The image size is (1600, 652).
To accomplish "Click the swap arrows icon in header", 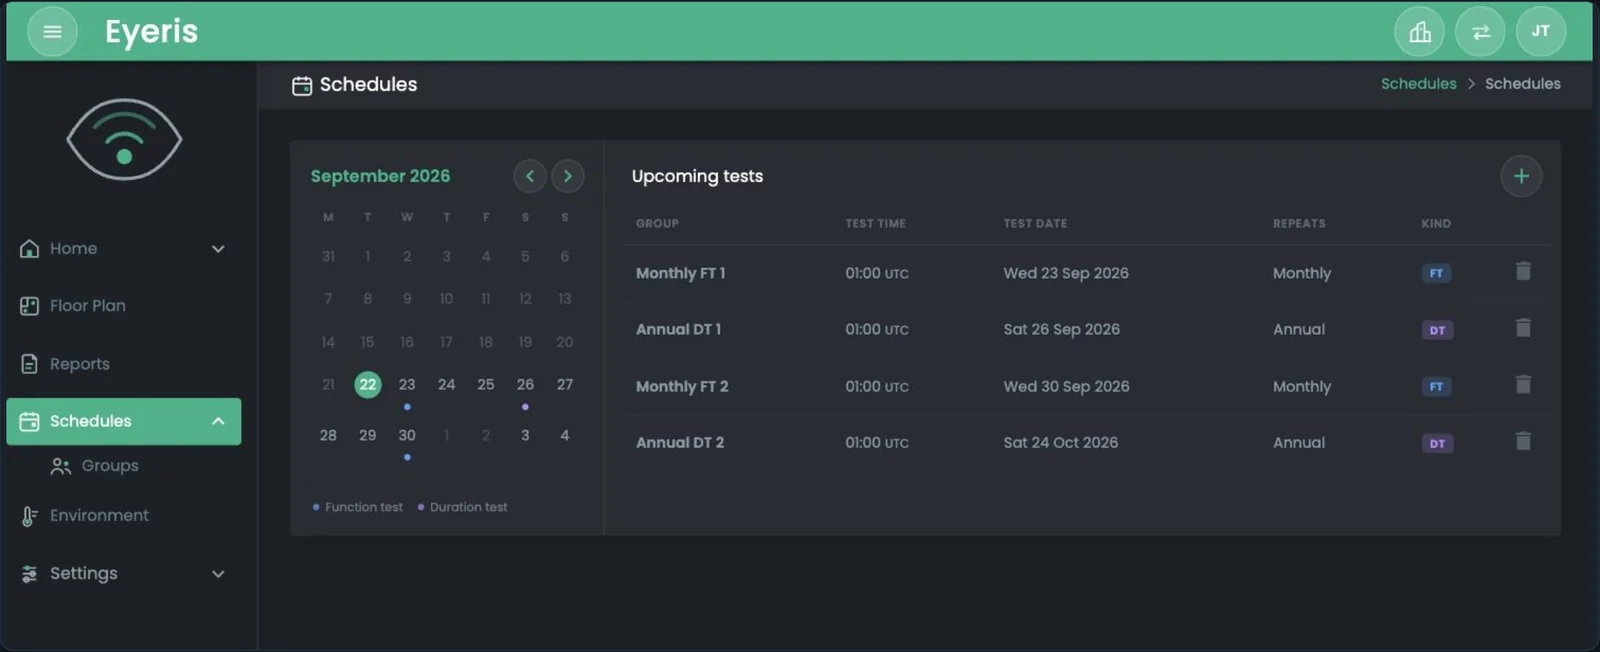I will 1480,32.
